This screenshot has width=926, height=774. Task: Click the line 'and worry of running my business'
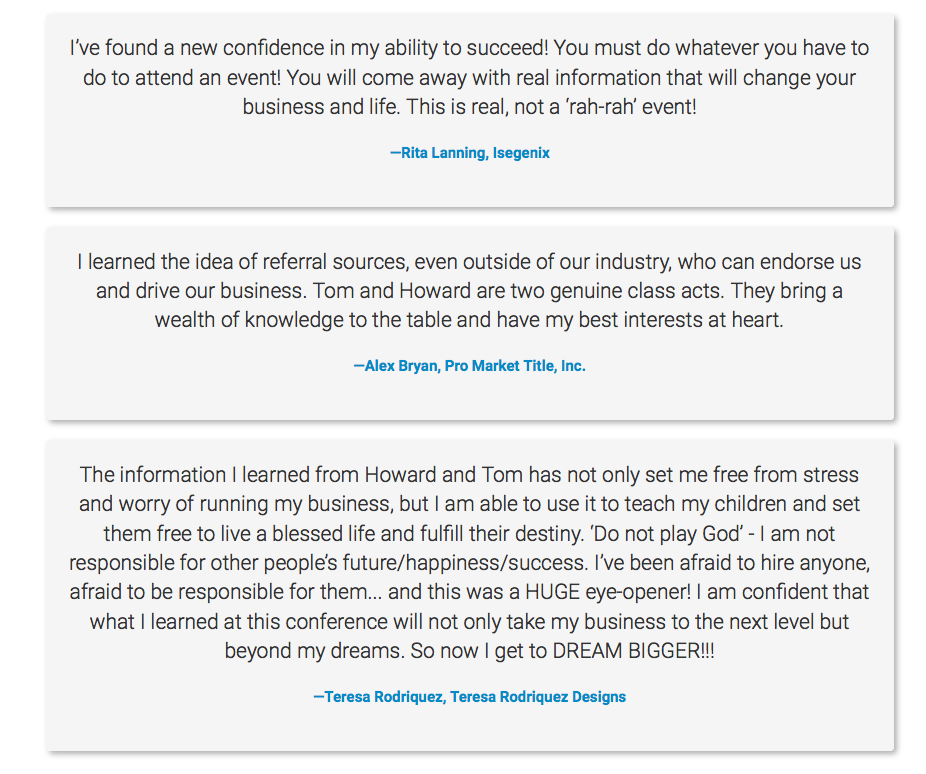tap(469, 504)
